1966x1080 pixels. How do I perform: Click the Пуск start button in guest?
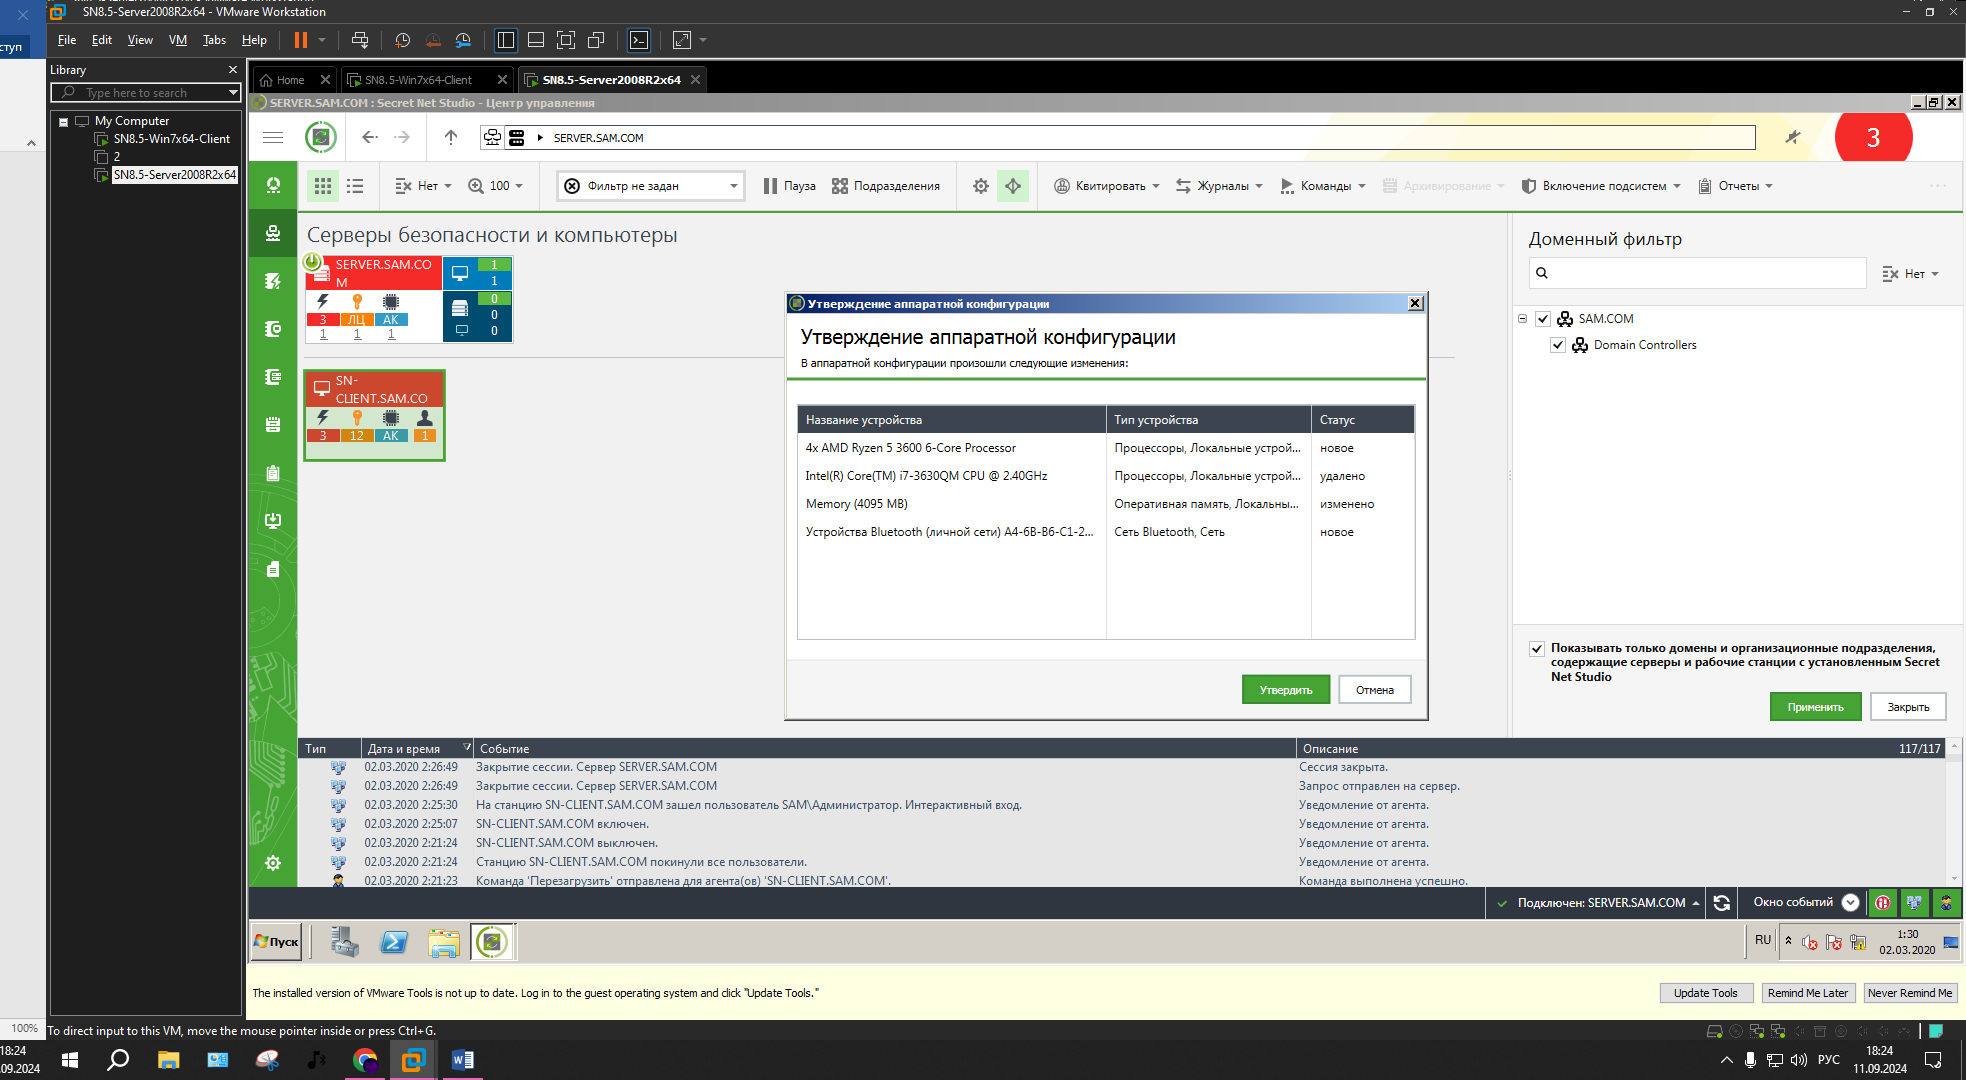[x=276, y=942]
